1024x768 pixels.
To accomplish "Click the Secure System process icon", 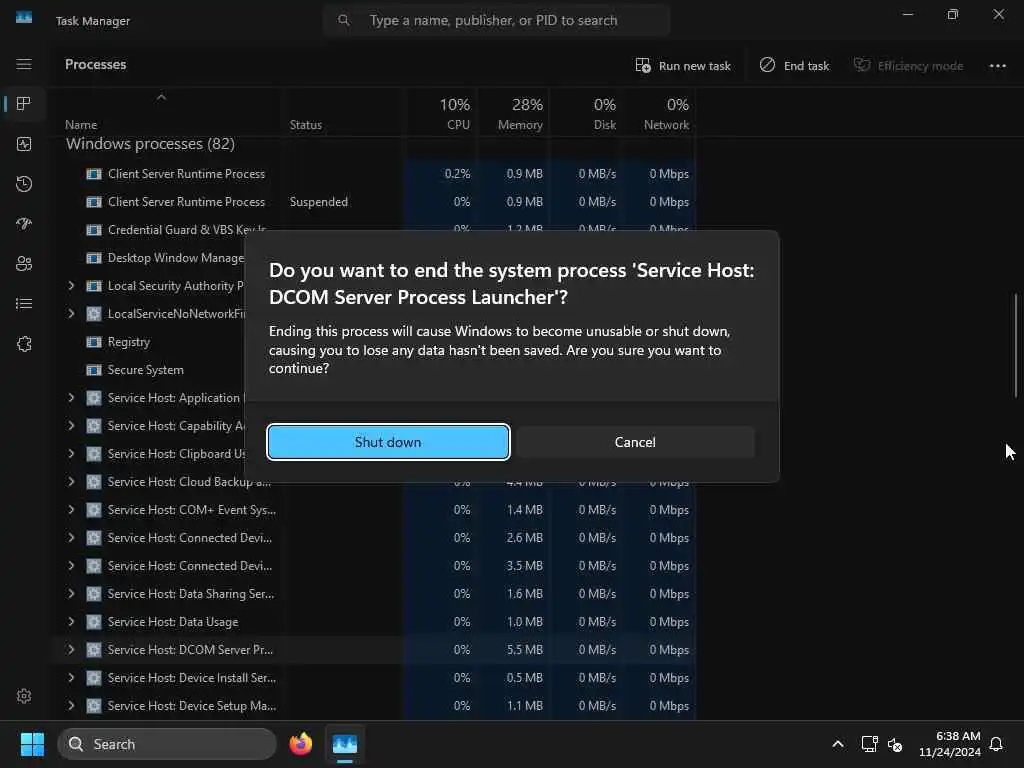I will coord(94,370).
